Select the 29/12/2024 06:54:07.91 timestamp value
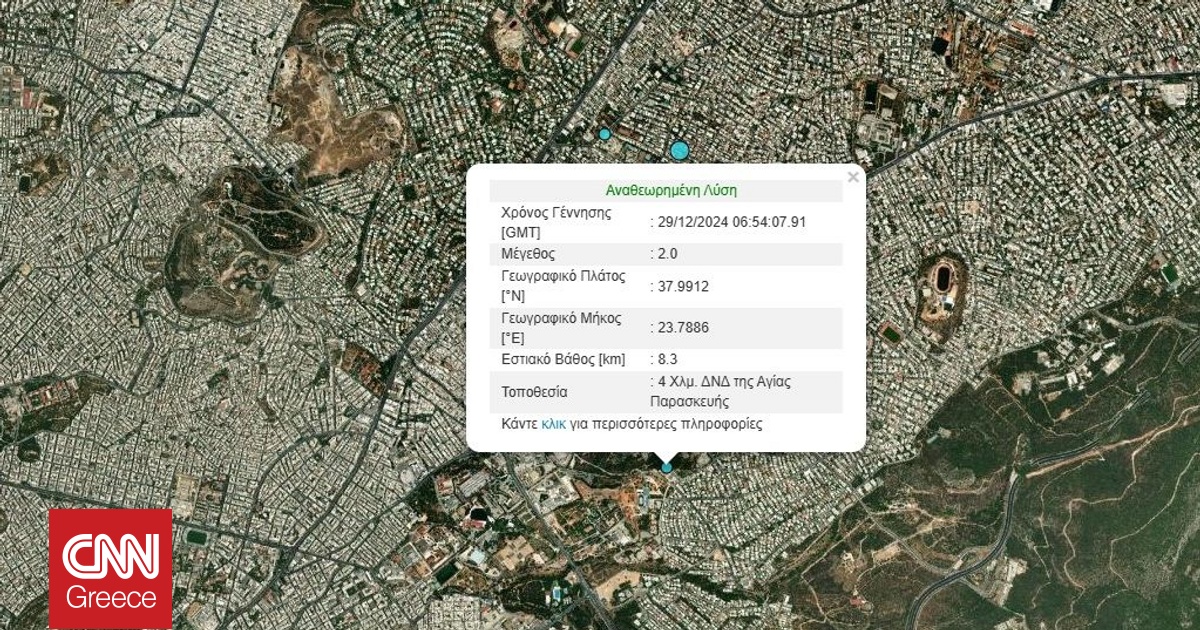Viewport: 1200px width, 630px height. click(732, 222)
